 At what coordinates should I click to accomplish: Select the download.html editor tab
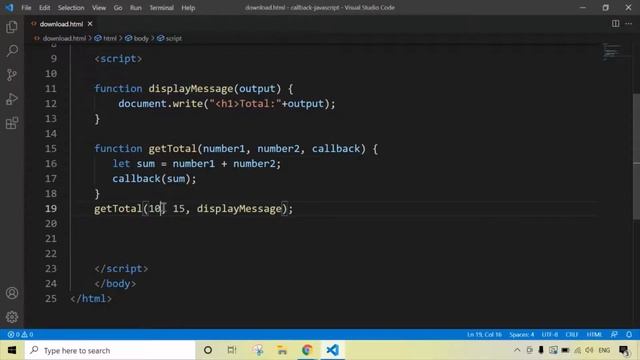click(61, 24)
